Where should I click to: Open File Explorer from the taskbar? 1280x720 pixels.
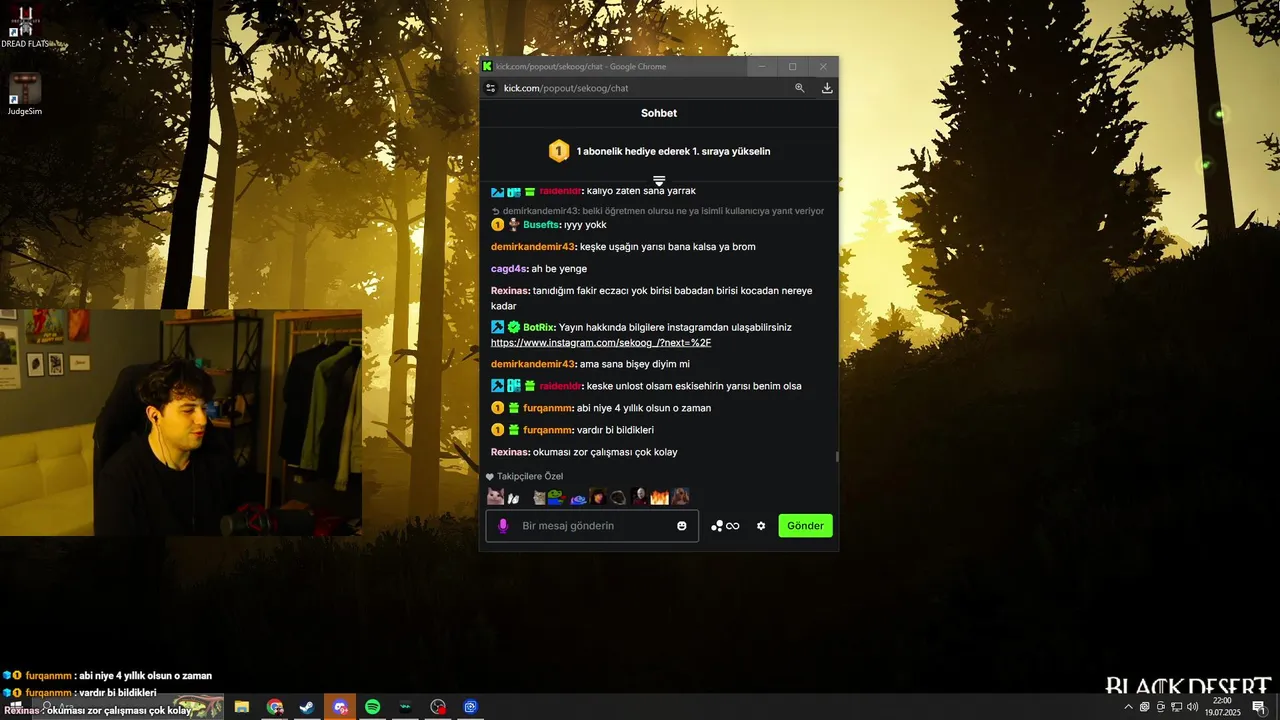242,707
